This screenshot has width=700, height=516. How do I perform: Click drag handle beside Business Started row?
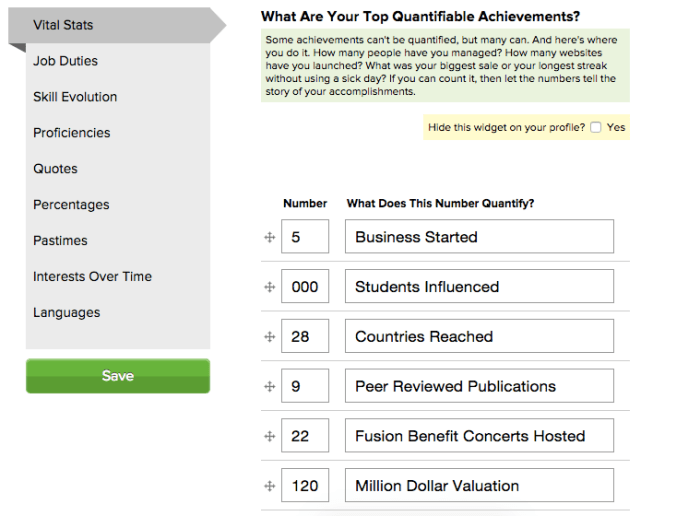269,237
